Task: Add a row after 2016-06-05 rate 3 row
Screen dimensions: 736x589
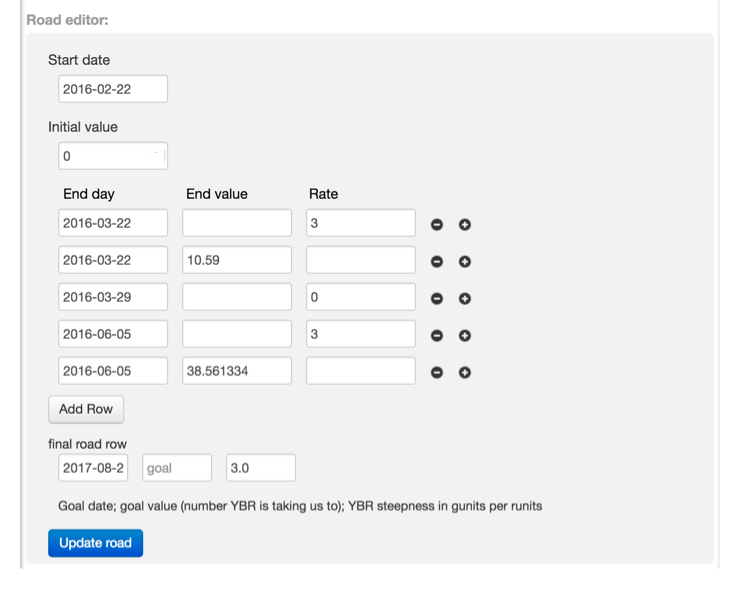Action: [x=465, y=335]
